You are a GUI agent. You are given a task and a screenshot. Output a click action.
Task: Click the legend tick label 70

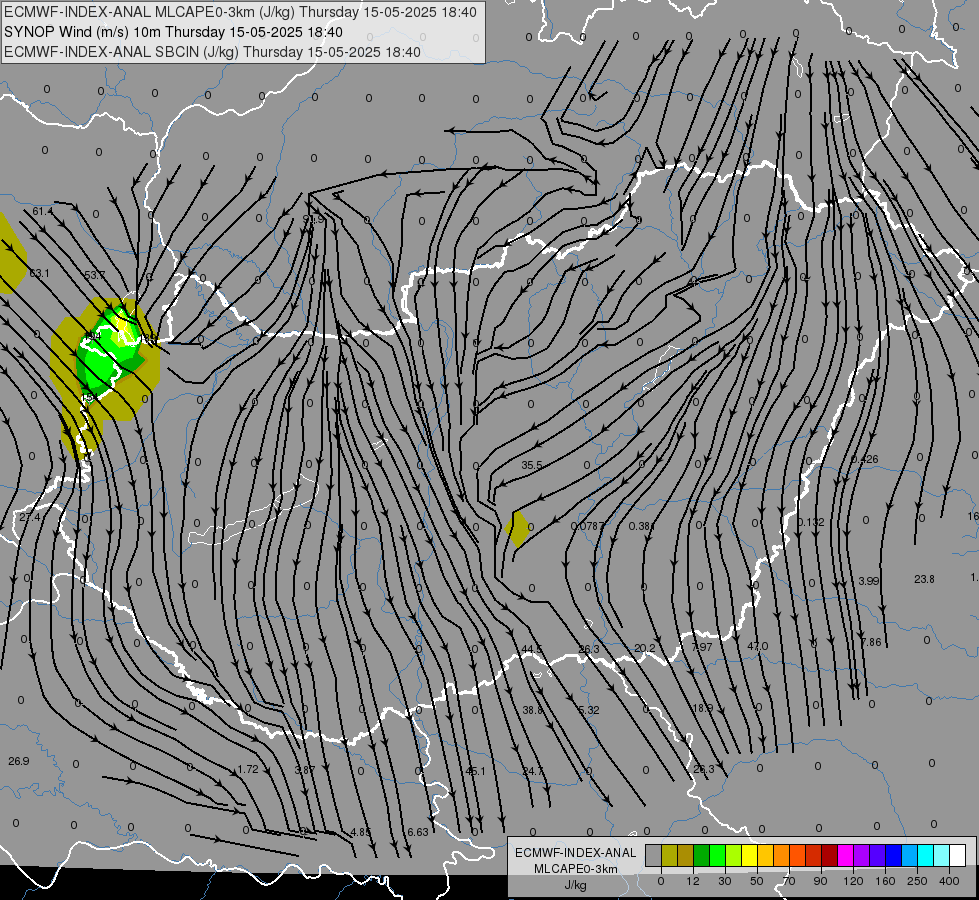click(789, 881)
